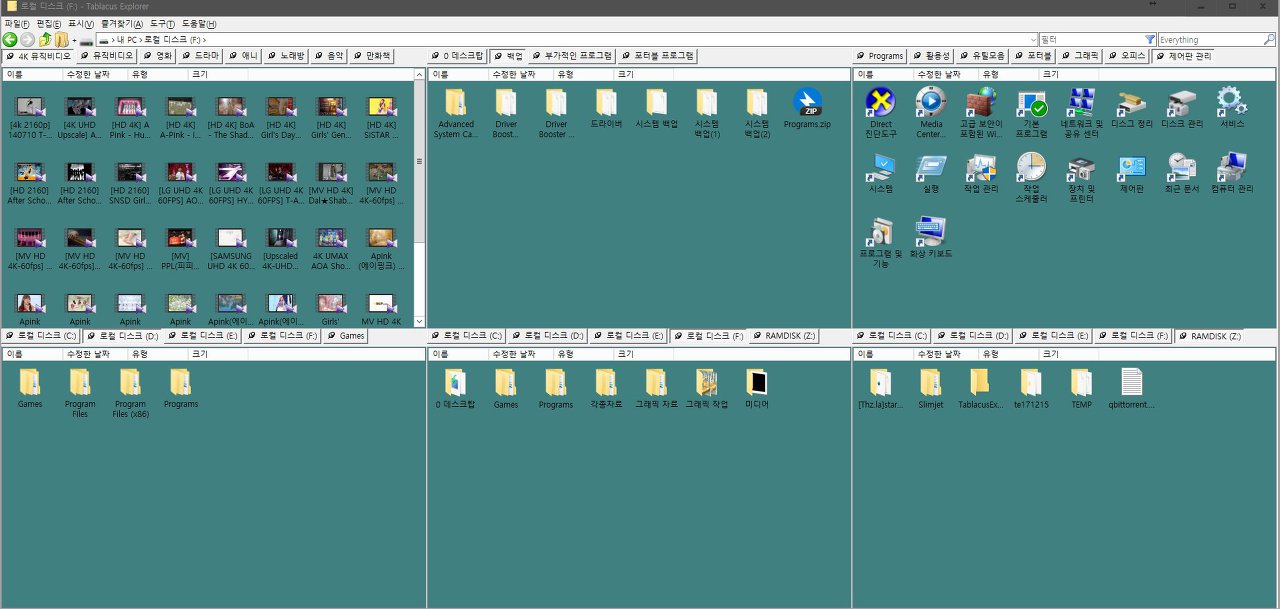Click the folders icon in the toolbar
Viewport: 1280px width, 609px height.
pyautogui.click(x=61, y=40)
